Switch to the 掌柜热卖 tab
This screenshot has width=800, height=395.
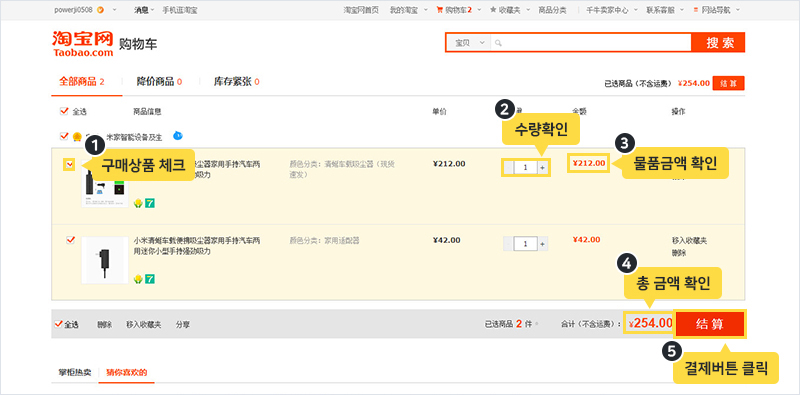pos(74,372)
